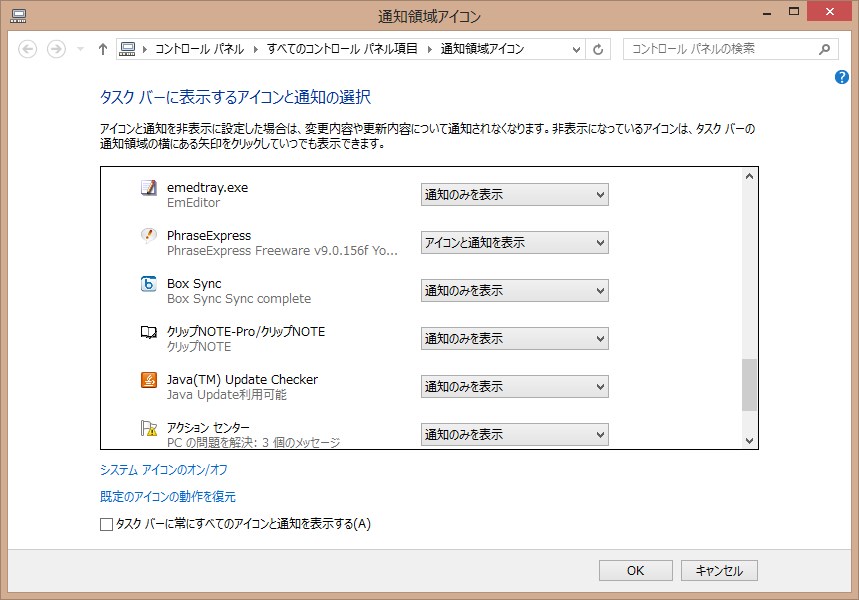
Task: Select the PhraseExpress entry name
Action: (x=209, y=236)
